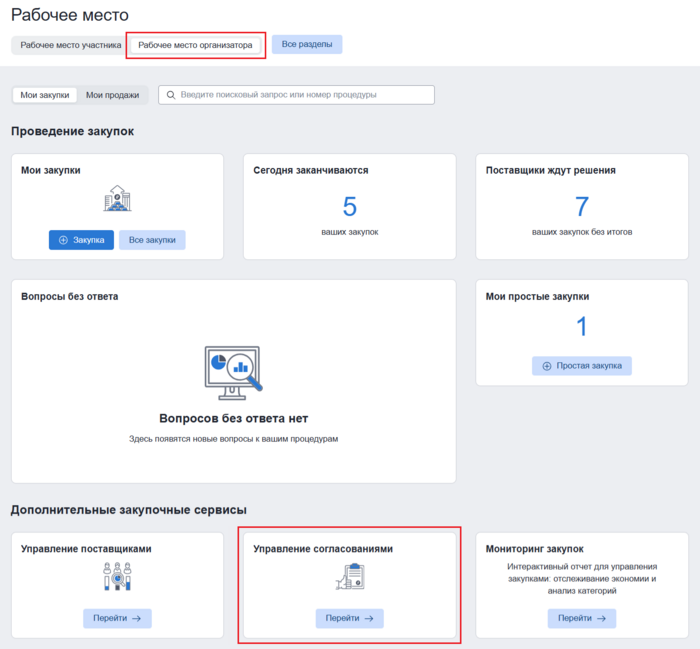700x649 pixels.
Task: Click the number 7 in Поставщики ждут решения
Action: click(581, 207)
